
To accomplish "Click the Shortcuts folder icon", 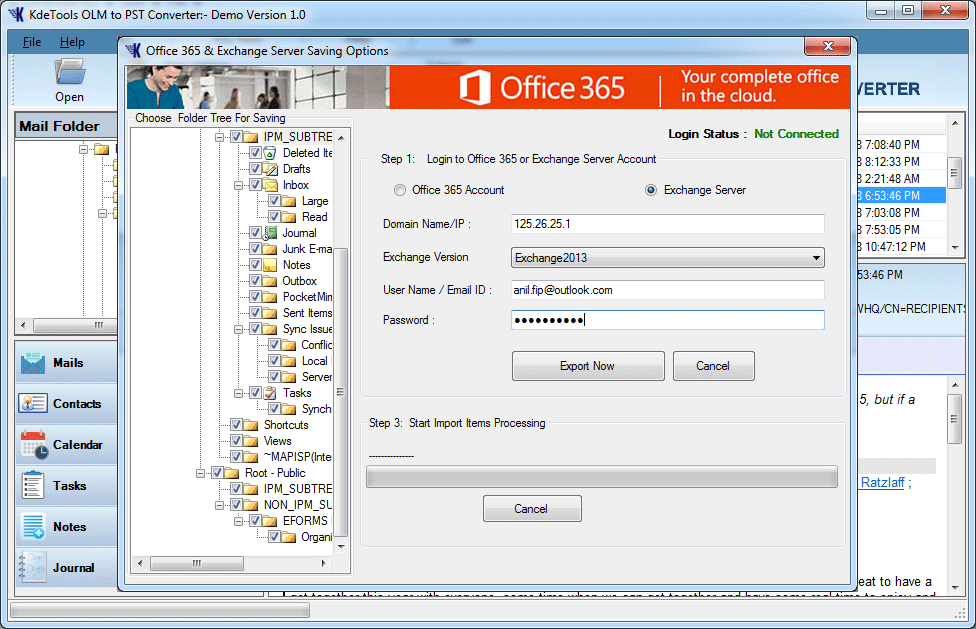I will click(x=251, y=425).
